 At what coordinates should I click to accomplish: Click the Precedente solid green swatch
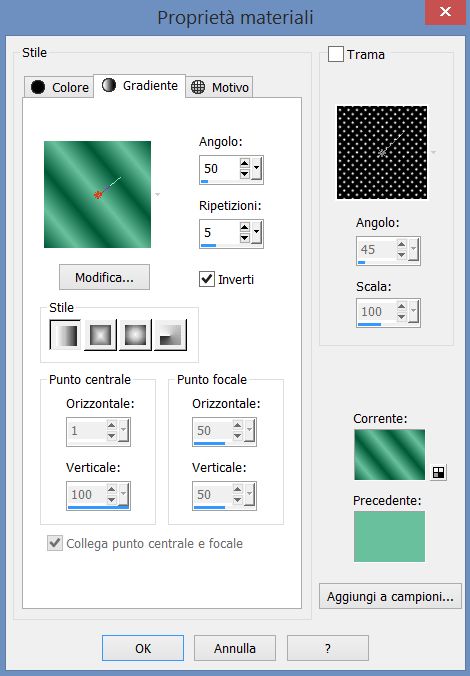[389, 536]
